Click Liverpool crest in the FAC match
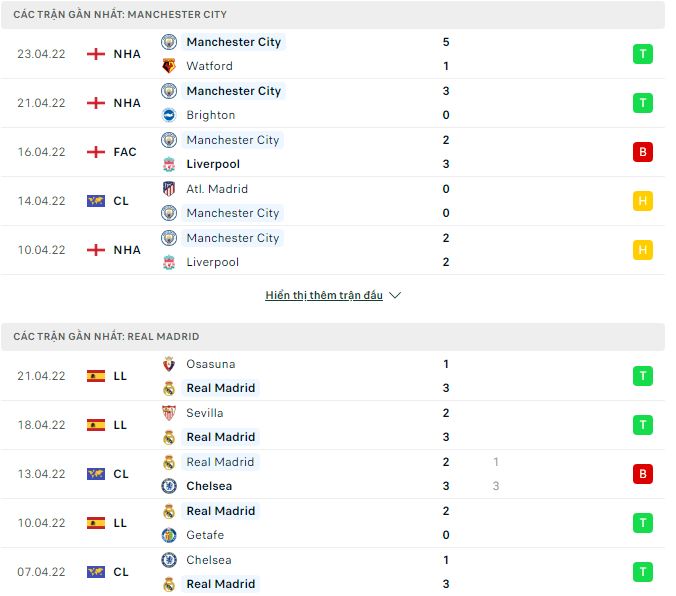The height and width of the screenshot is (596, 676). [x=169, y=164]
